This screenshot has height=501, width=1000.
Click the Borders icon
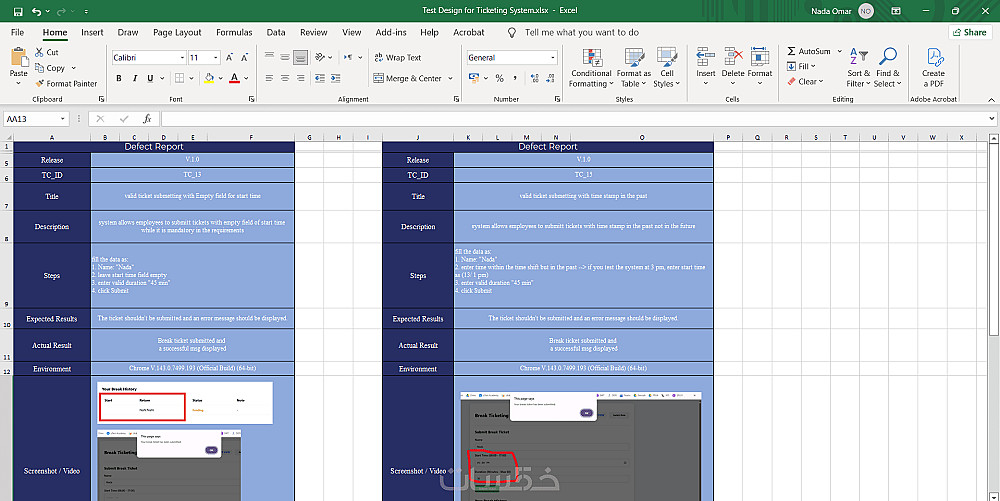(x=179, y=78)
